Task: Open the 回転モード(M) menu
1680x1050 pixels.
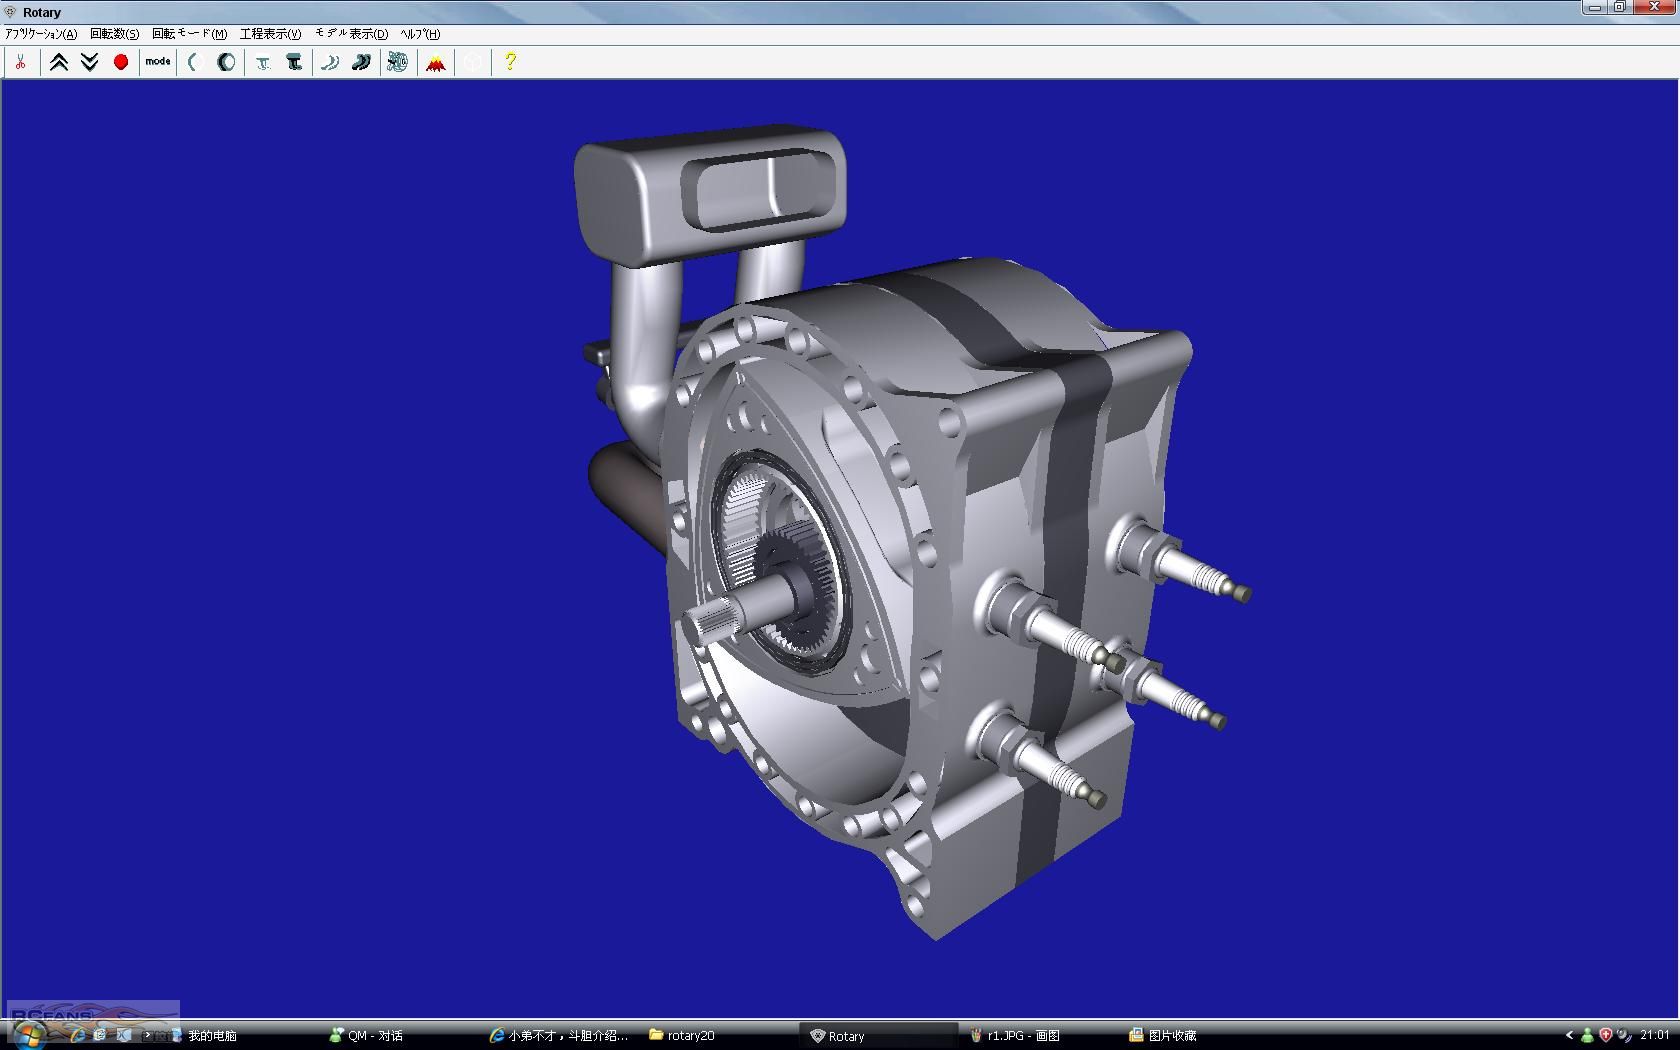Action: point(189,34)
